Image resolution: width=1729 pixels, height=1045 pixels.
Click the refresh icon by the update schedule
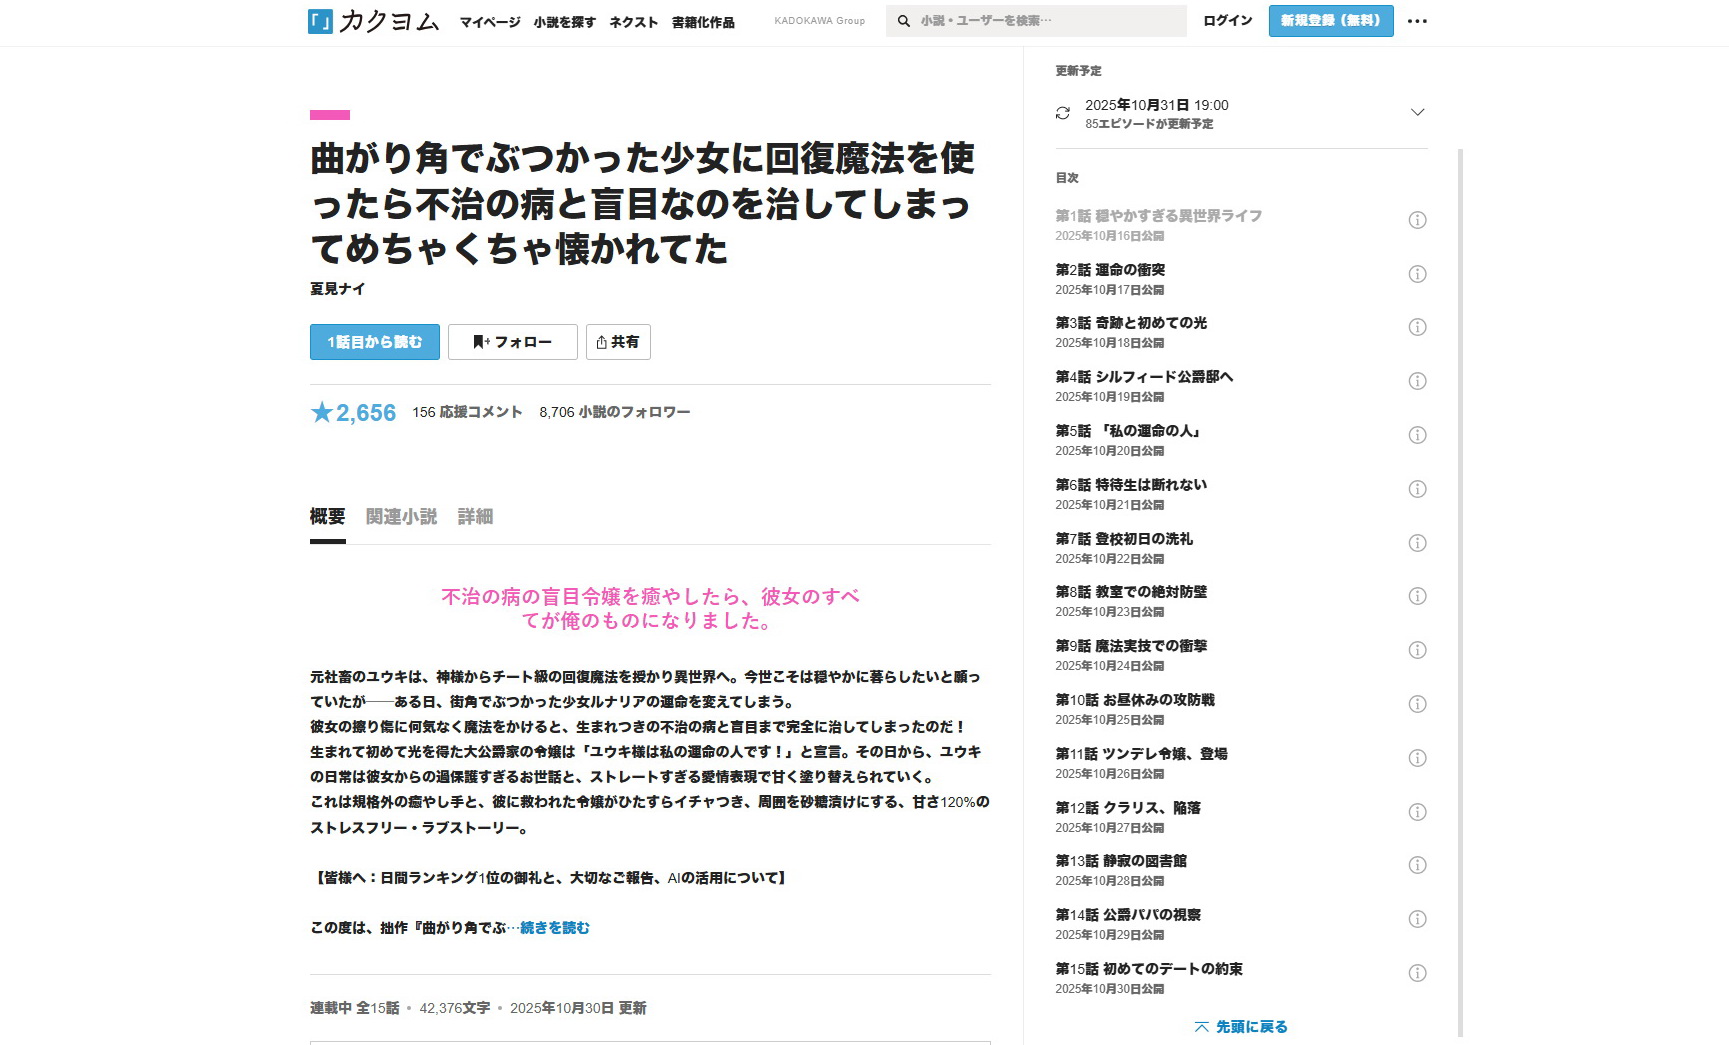tap(1063, 113)
